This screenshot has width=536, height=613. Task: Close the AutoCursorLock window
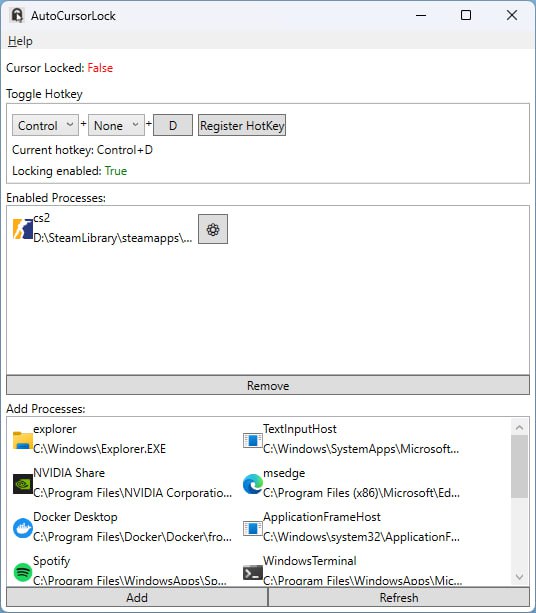(x=512, y=16)
